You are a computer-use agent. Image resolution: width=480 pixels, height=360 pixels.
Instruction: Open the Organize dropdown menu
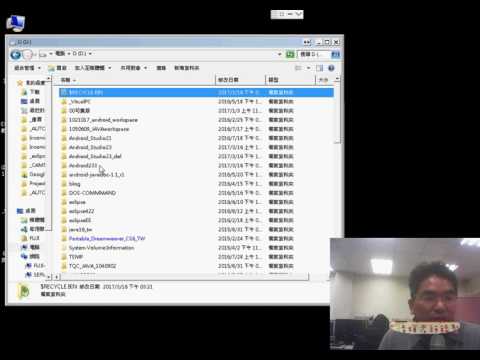click(x=27, y=68)
